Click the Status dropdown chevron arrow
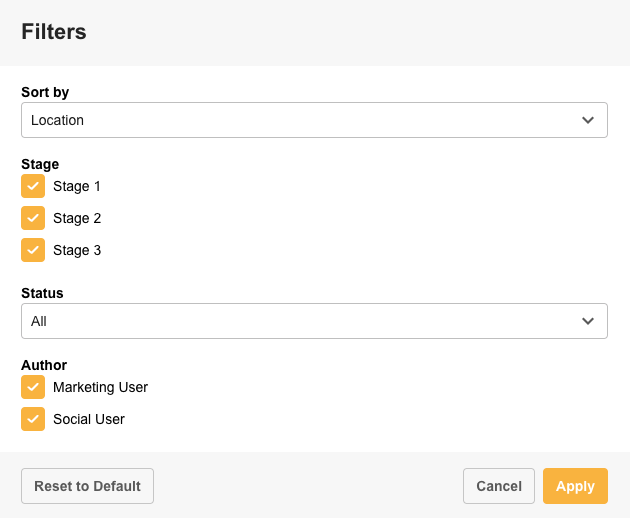The image size is (630, 518). (588, 321)
